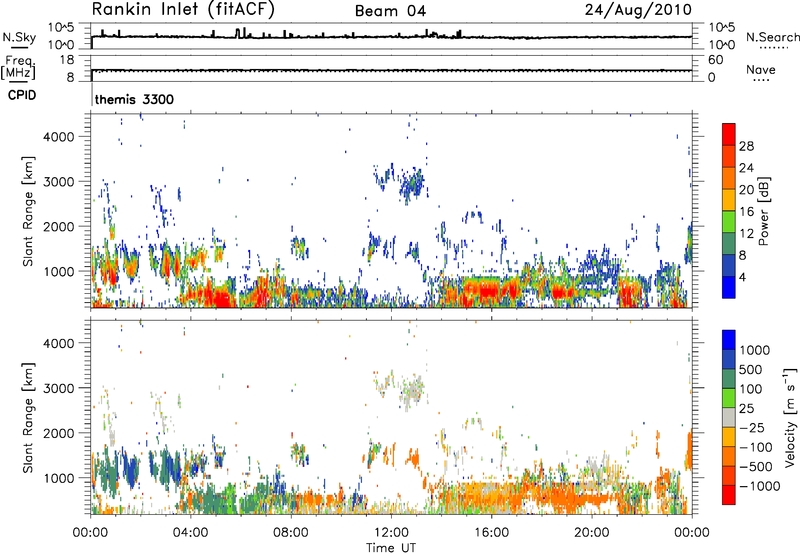The height and width of the screenshot is (554, 800).
Task: Click the 'Rankin Inlet (fitACF)' title text
Action: pyautogui.click(x=183, y=10)
